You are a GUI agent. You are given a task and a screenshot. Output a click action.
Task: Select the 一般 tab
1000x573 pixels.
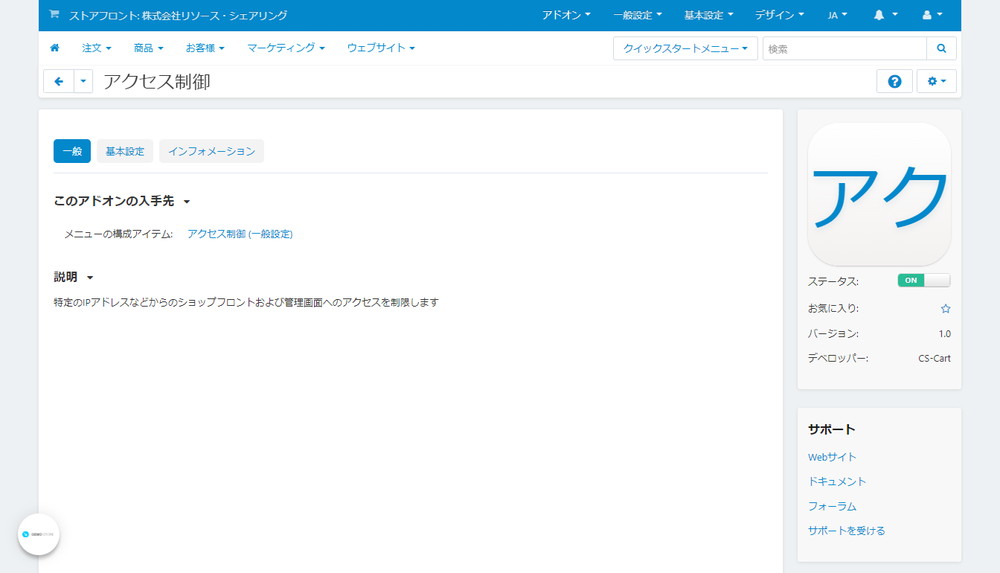point(72,151)
